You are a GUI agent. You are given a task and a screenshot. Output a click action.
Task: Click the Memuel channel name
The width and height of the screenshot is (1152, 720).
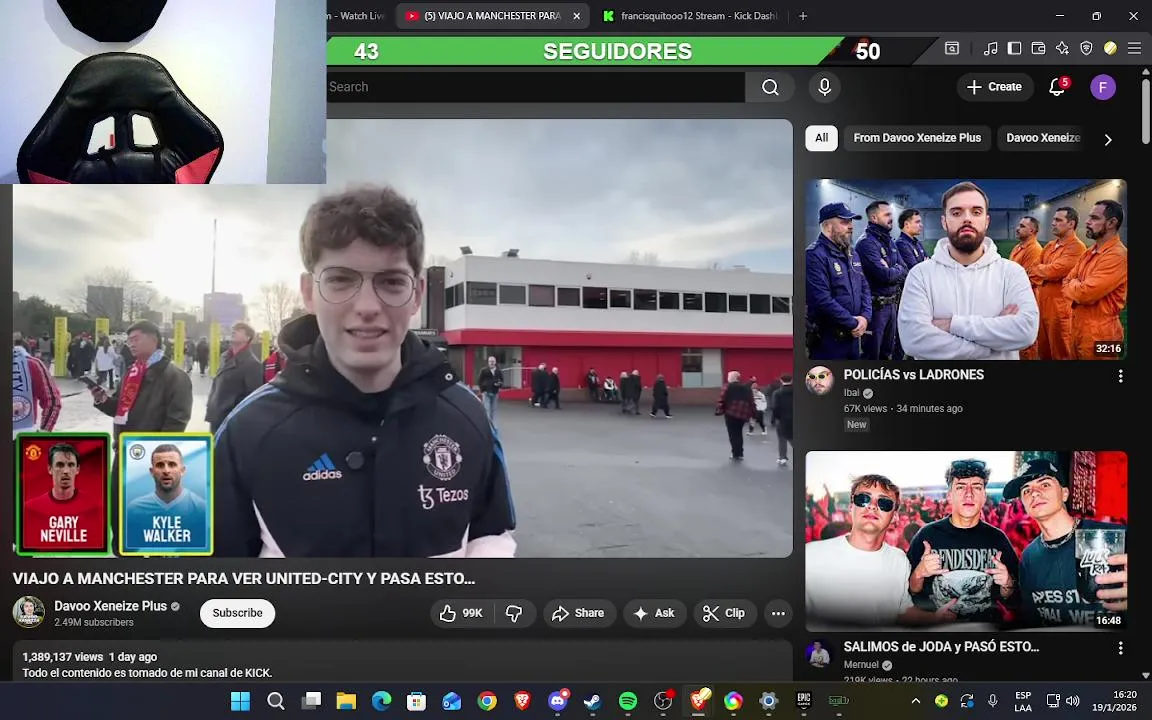coord(861,665)
